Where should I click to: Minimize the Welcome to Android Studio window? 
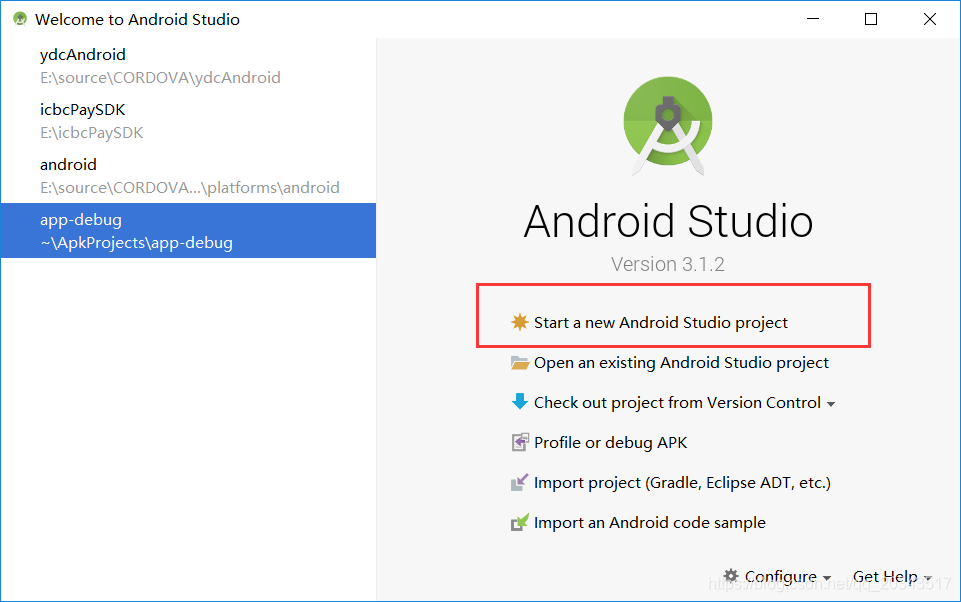[813, 19]
